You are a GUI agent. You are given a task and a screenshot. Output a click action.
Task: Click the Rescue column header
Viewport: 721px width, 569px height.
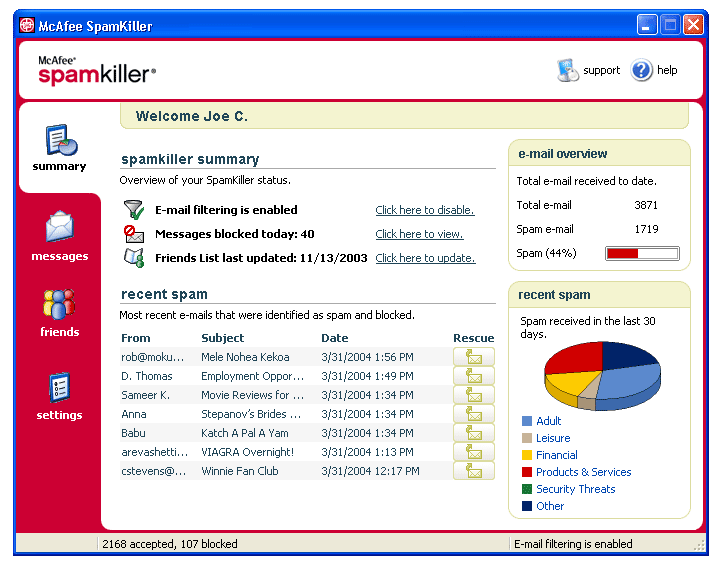[x=474, y=338]
